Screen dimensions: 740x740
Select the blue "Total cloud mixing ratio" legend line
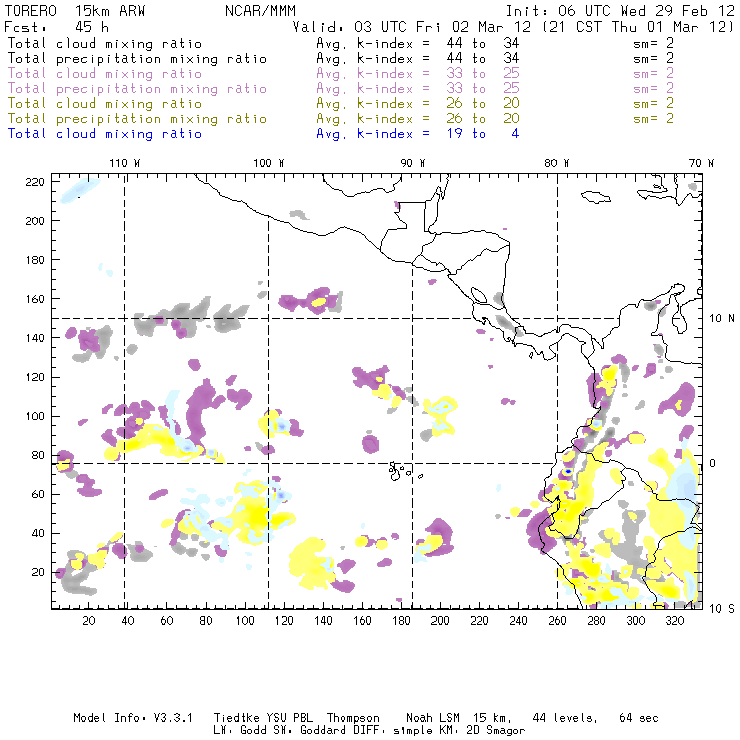click(x=105, y=135)
